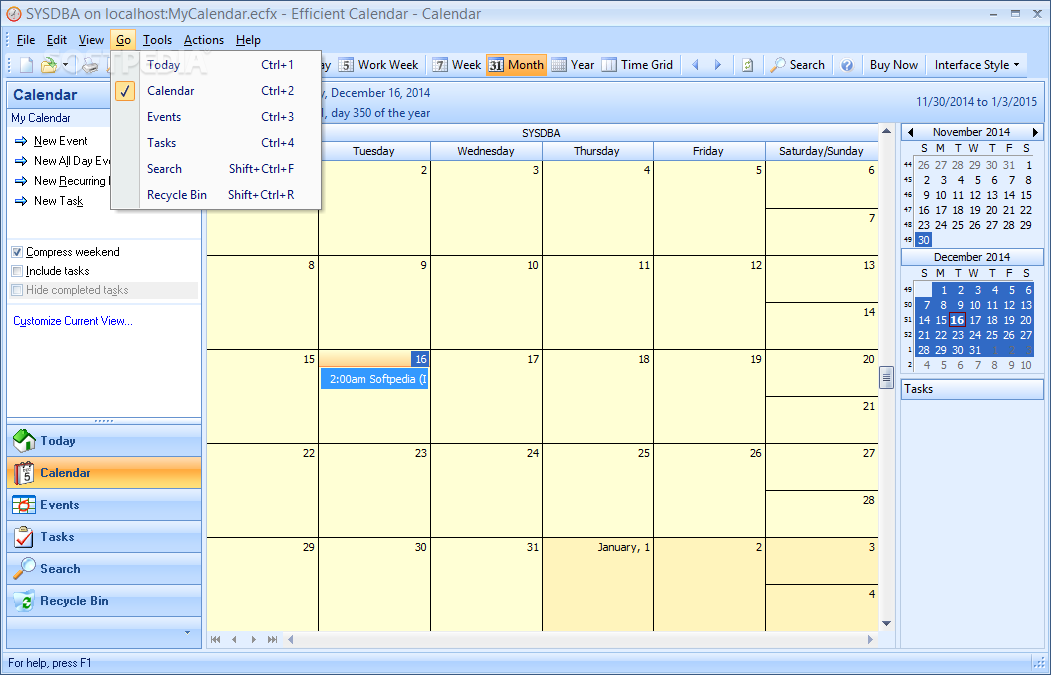Open the Help menu

[x=248, y=40]
